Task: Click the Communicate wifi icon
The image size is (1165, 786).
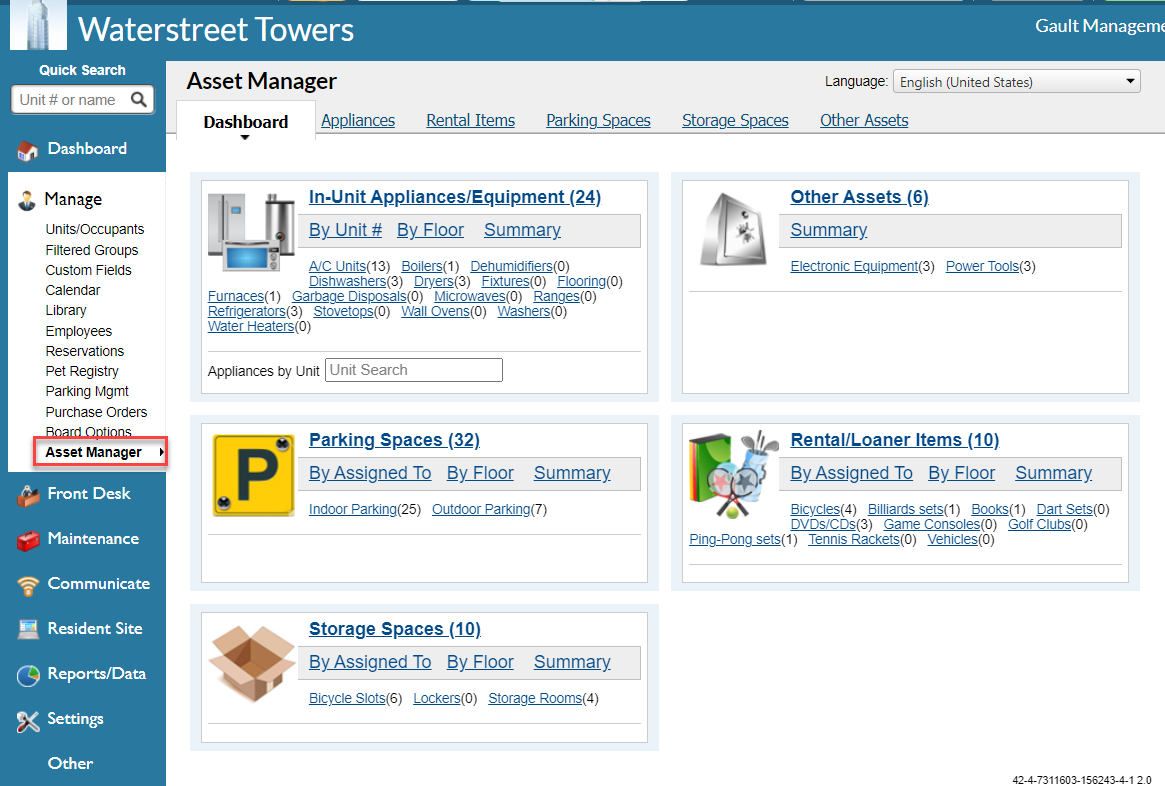Action: [x=28, y=585]
